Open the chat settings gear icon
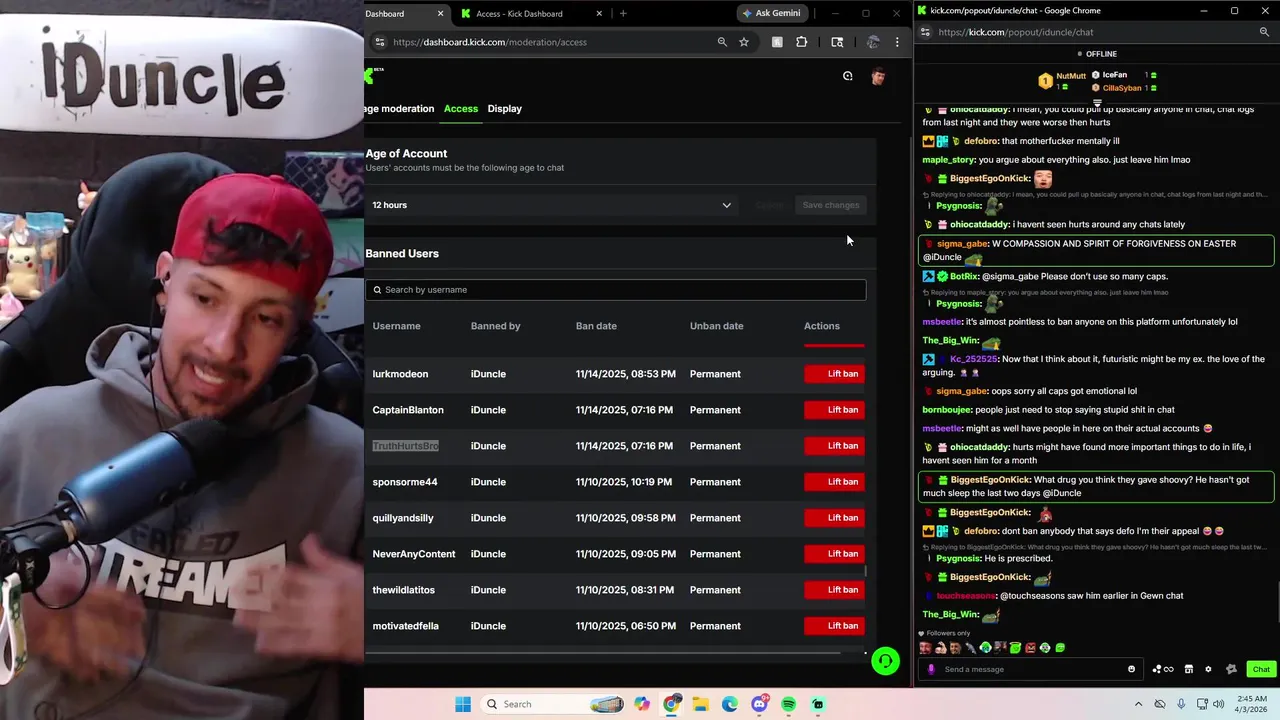Viewport: 1280px width, 720px height. [1208, 669]
